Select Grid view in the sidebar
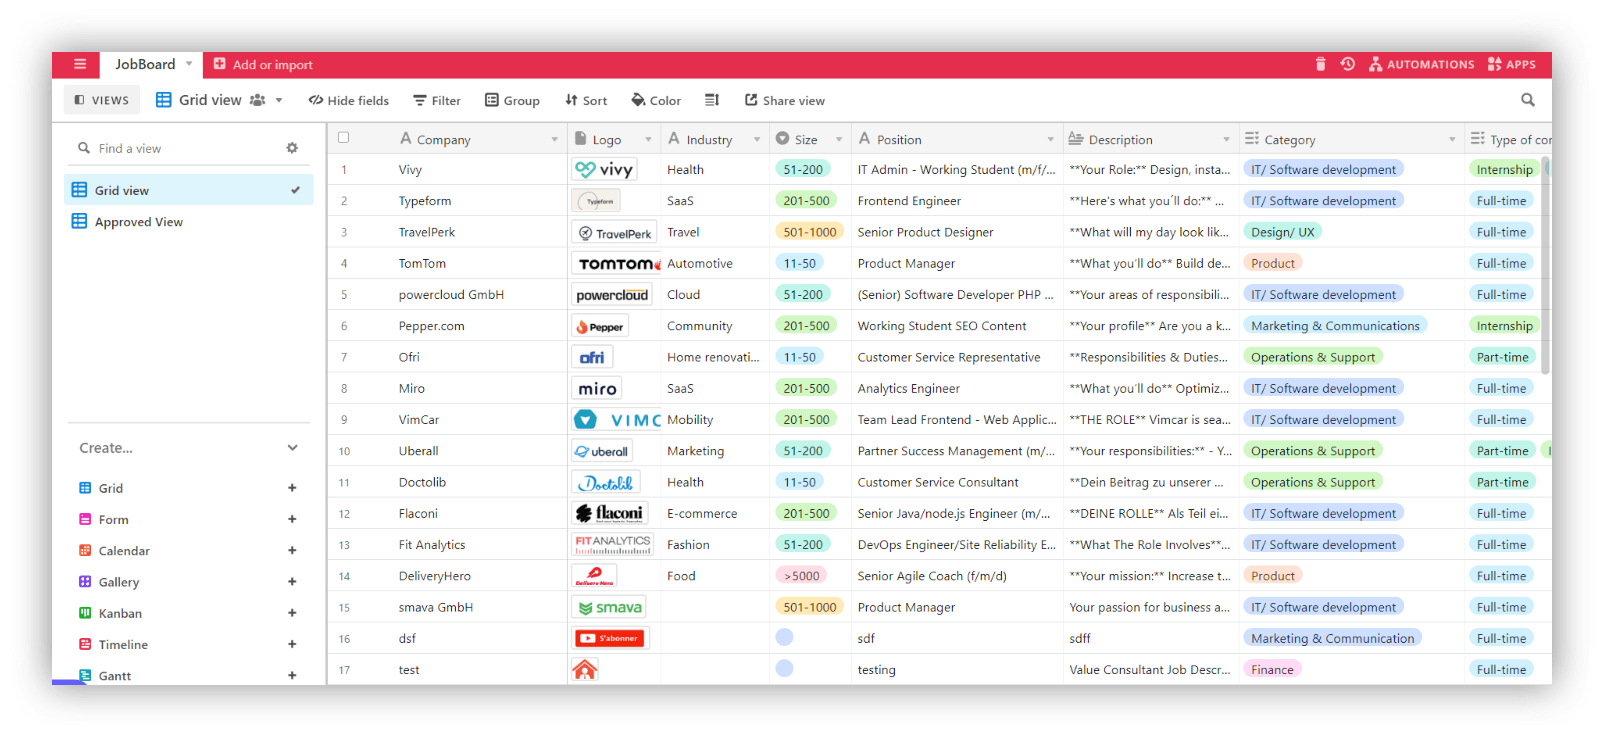This screenshot has height=737, width=1604. (x=189, y=190)
